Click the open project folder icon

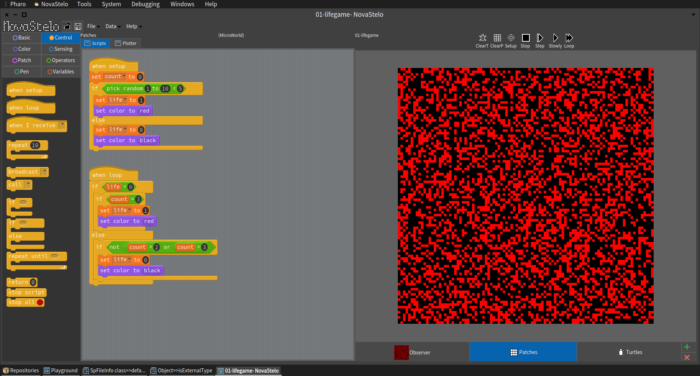pos(67,26)
